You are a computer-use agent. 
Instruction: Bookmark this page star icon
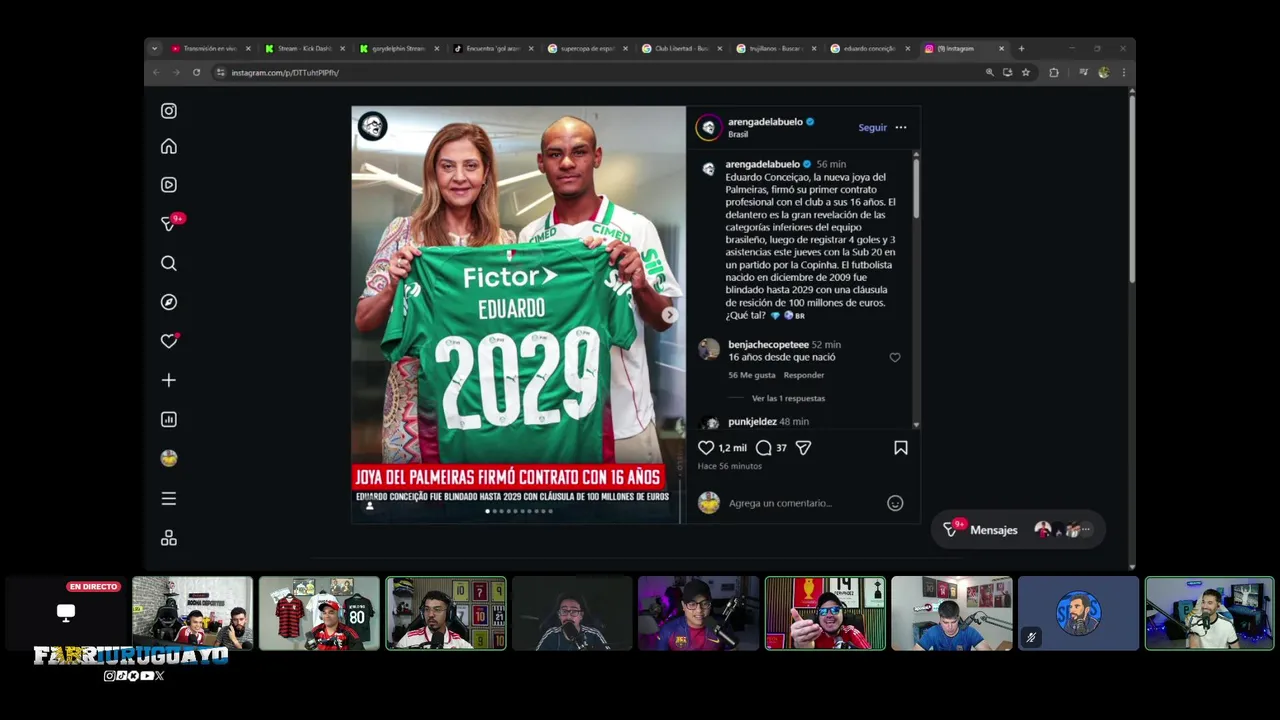pos(1026,72)
